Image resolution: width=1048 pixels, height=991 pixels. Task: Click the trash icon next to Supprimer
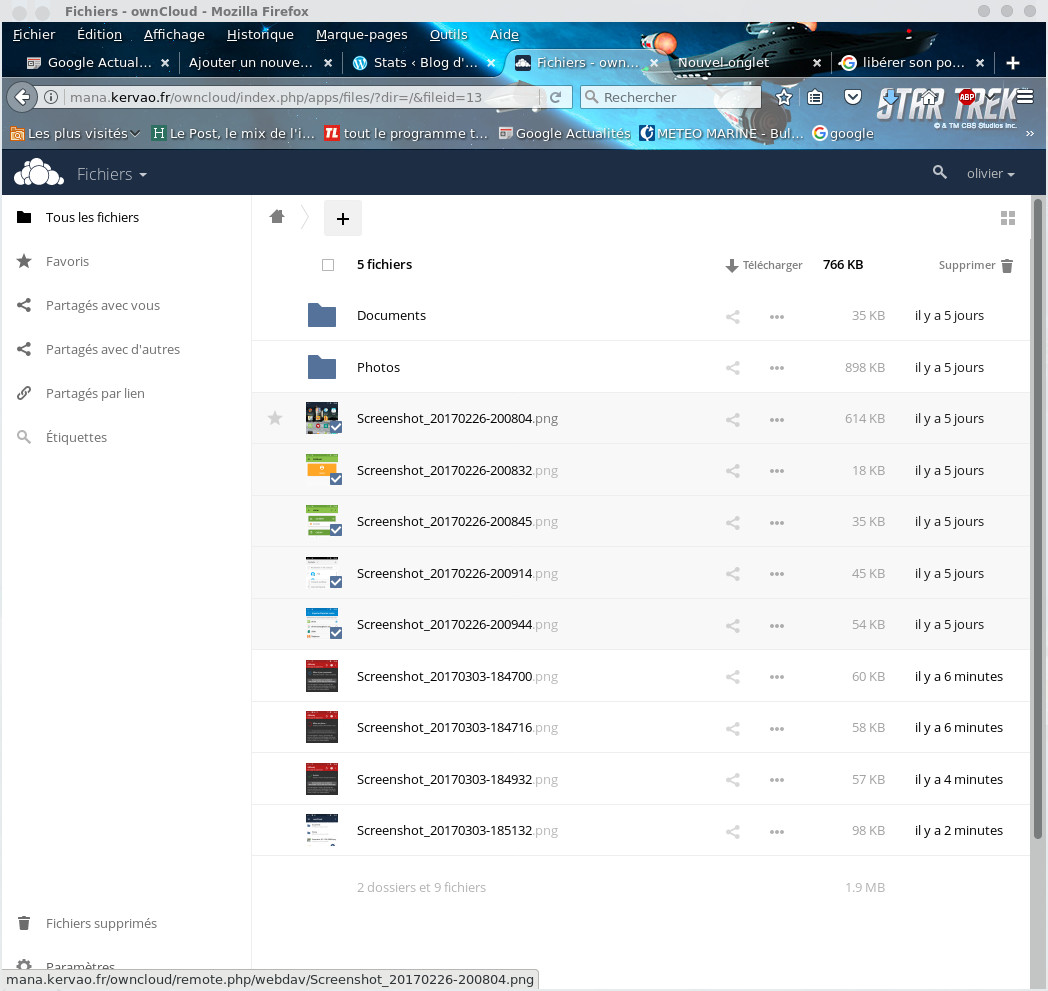coord(1007,266)
